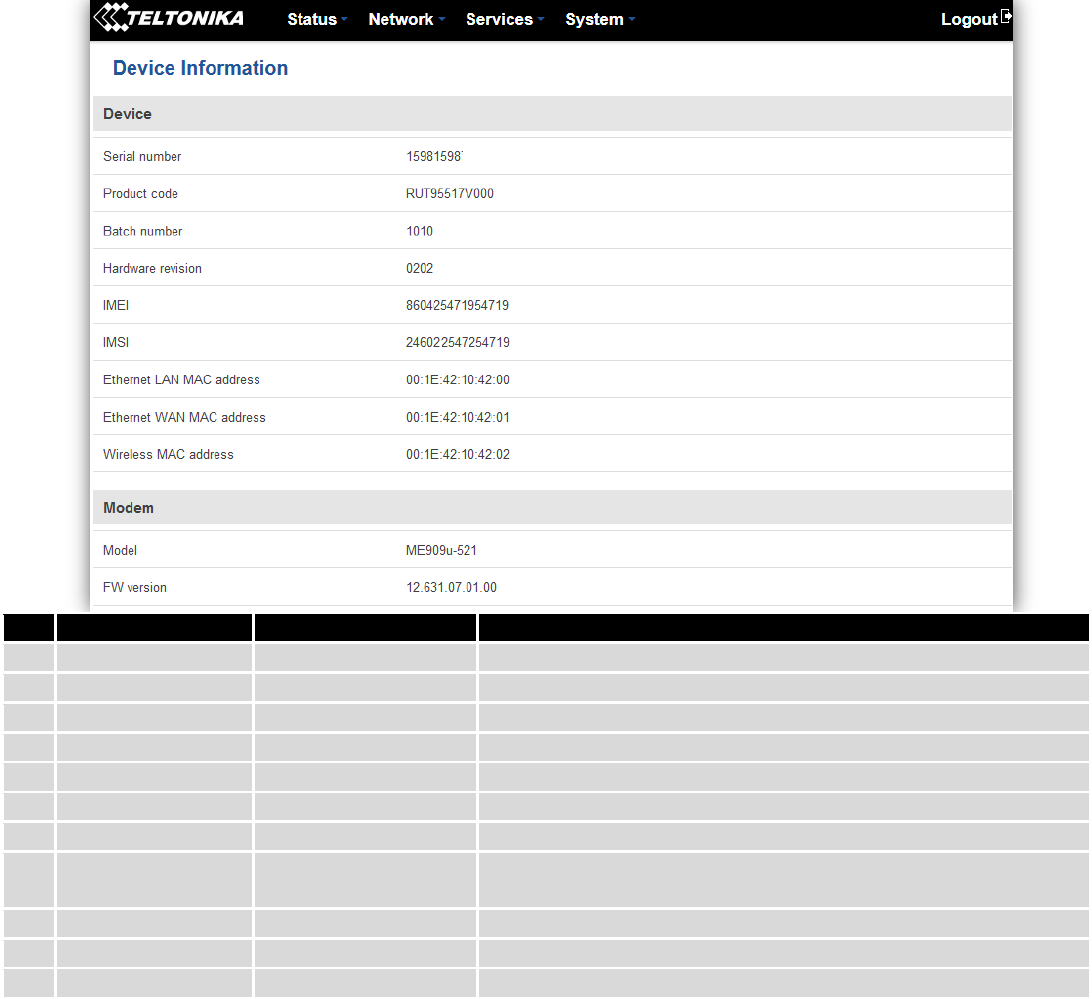Click the Ethernet WAN MAC address label

[184, 417]
